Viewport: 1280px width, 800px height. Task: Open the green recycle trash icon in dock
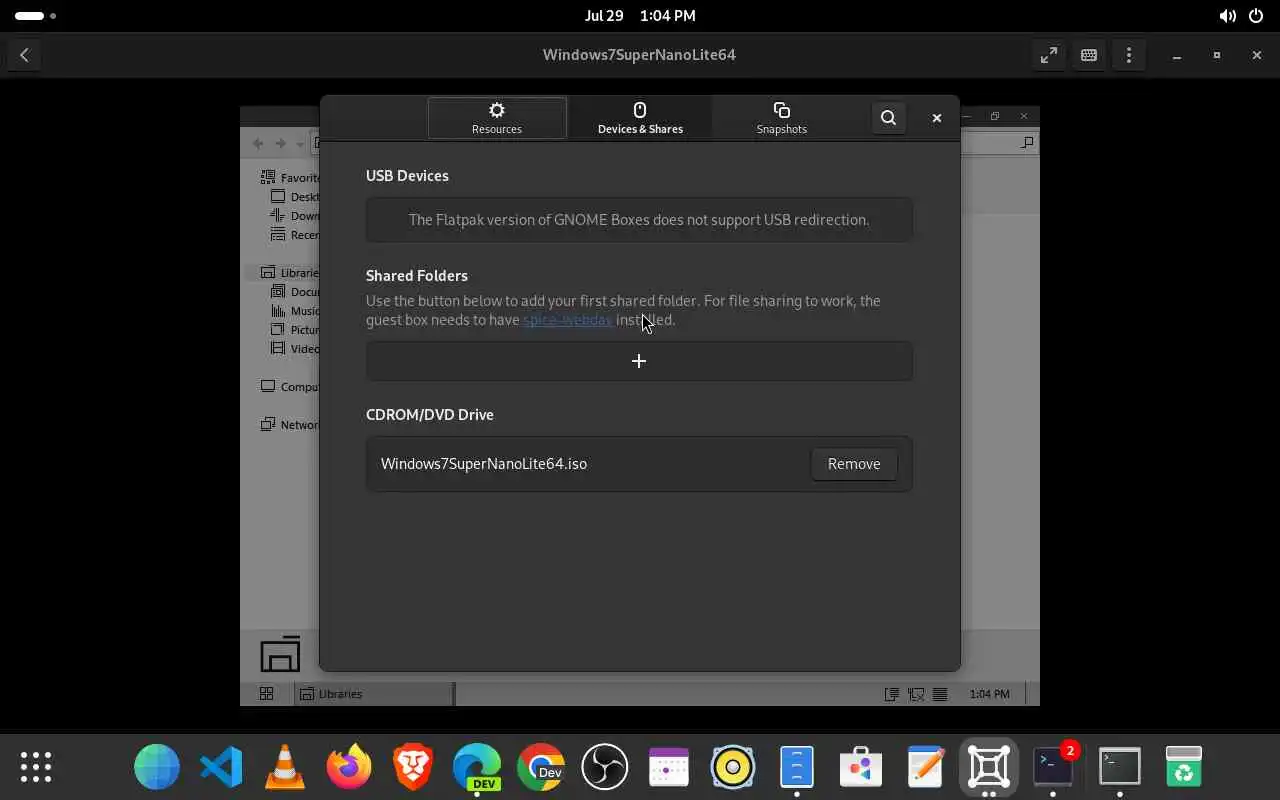1184,767
